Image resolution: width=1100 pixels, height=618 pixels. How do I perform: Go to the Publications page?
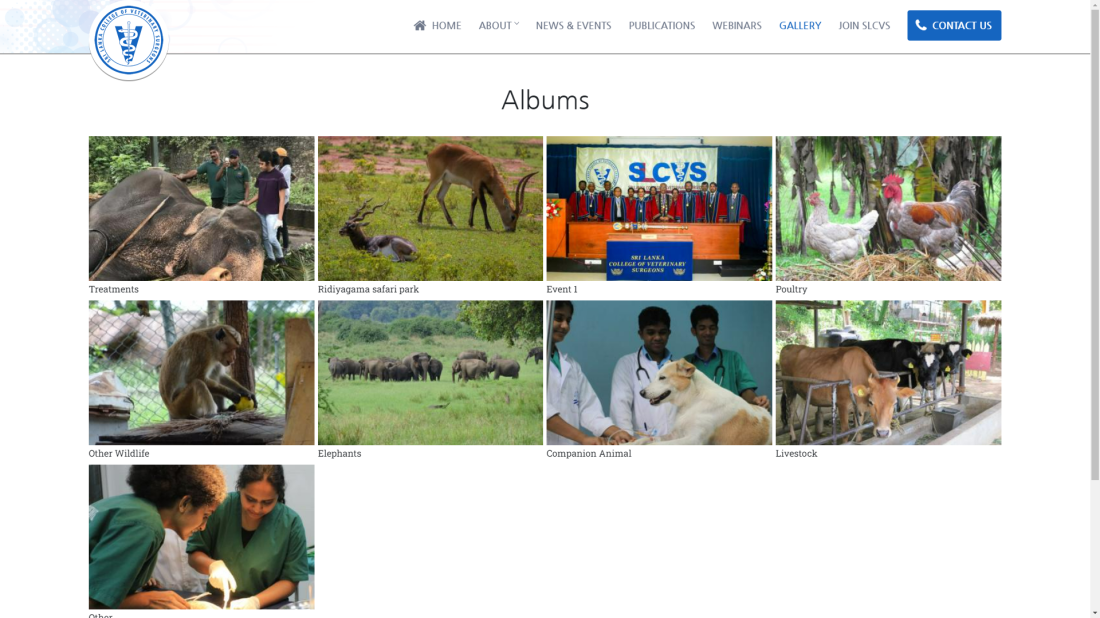click(x=662, y=25)
